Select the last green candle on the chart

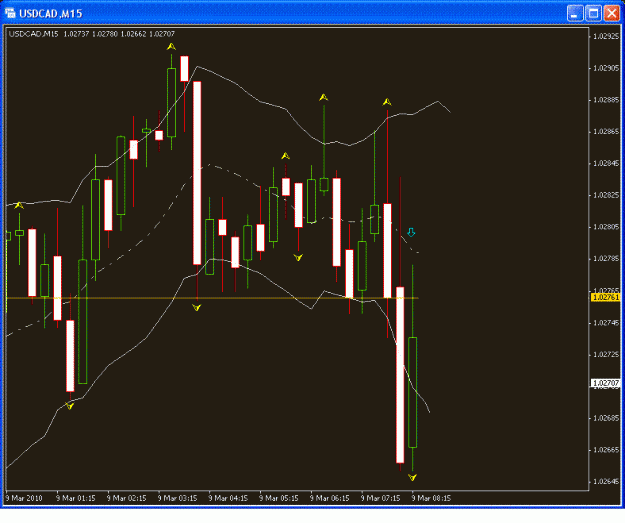click(x=413, y=392)
